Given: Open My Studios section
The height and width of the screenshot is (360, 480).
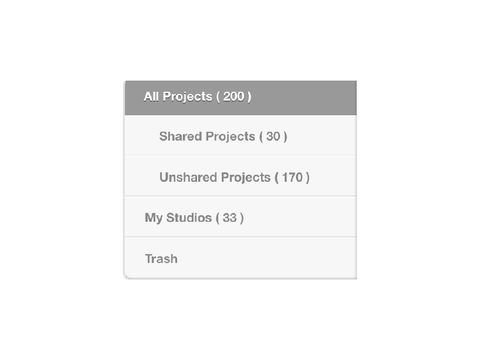Looking at the screenshot, I should click(x=241, y=217).
